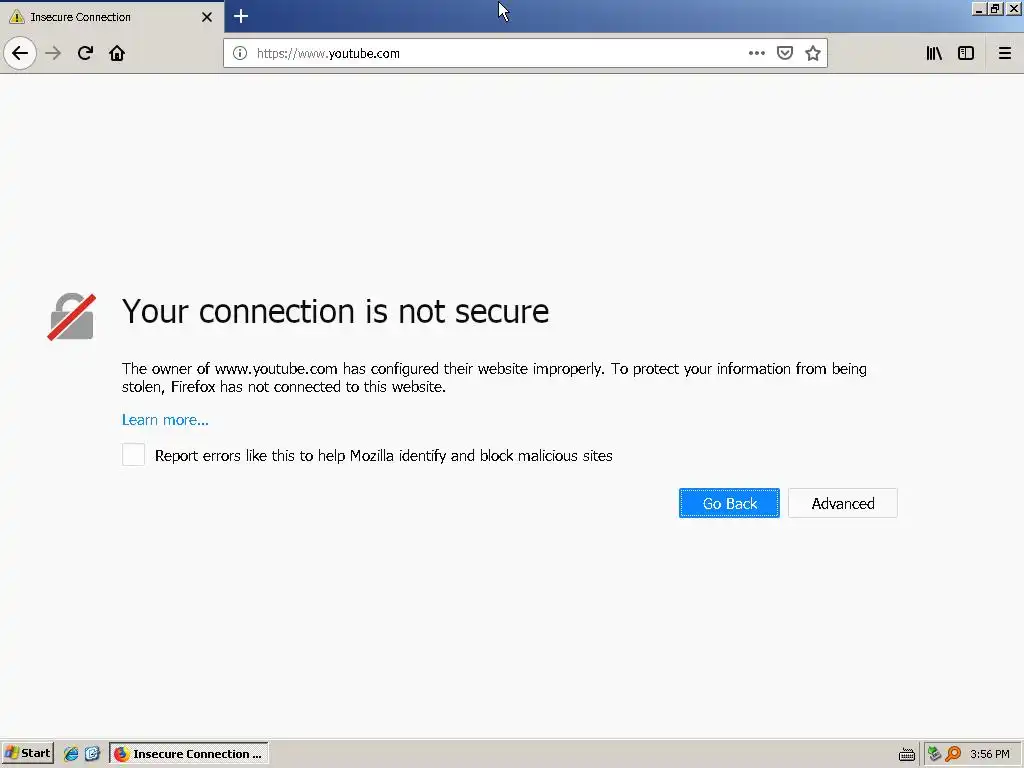Show site information icon in address bar

240,53
